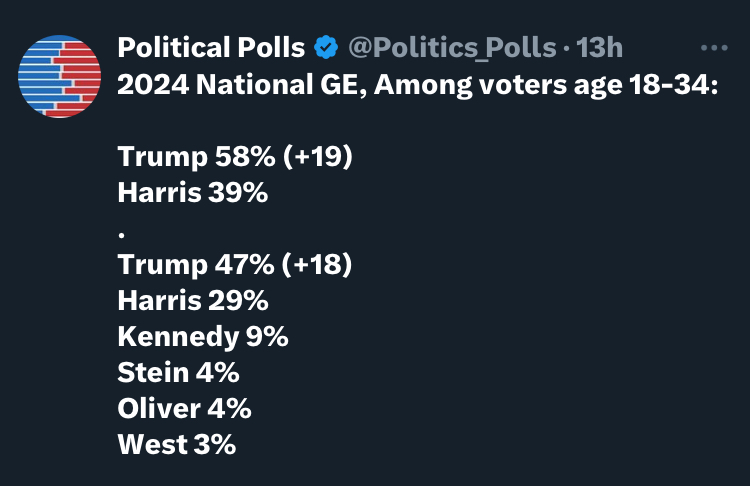Click the blue verified checkmark badge
The image size is (750, 486).
click(x=326, y=47)
